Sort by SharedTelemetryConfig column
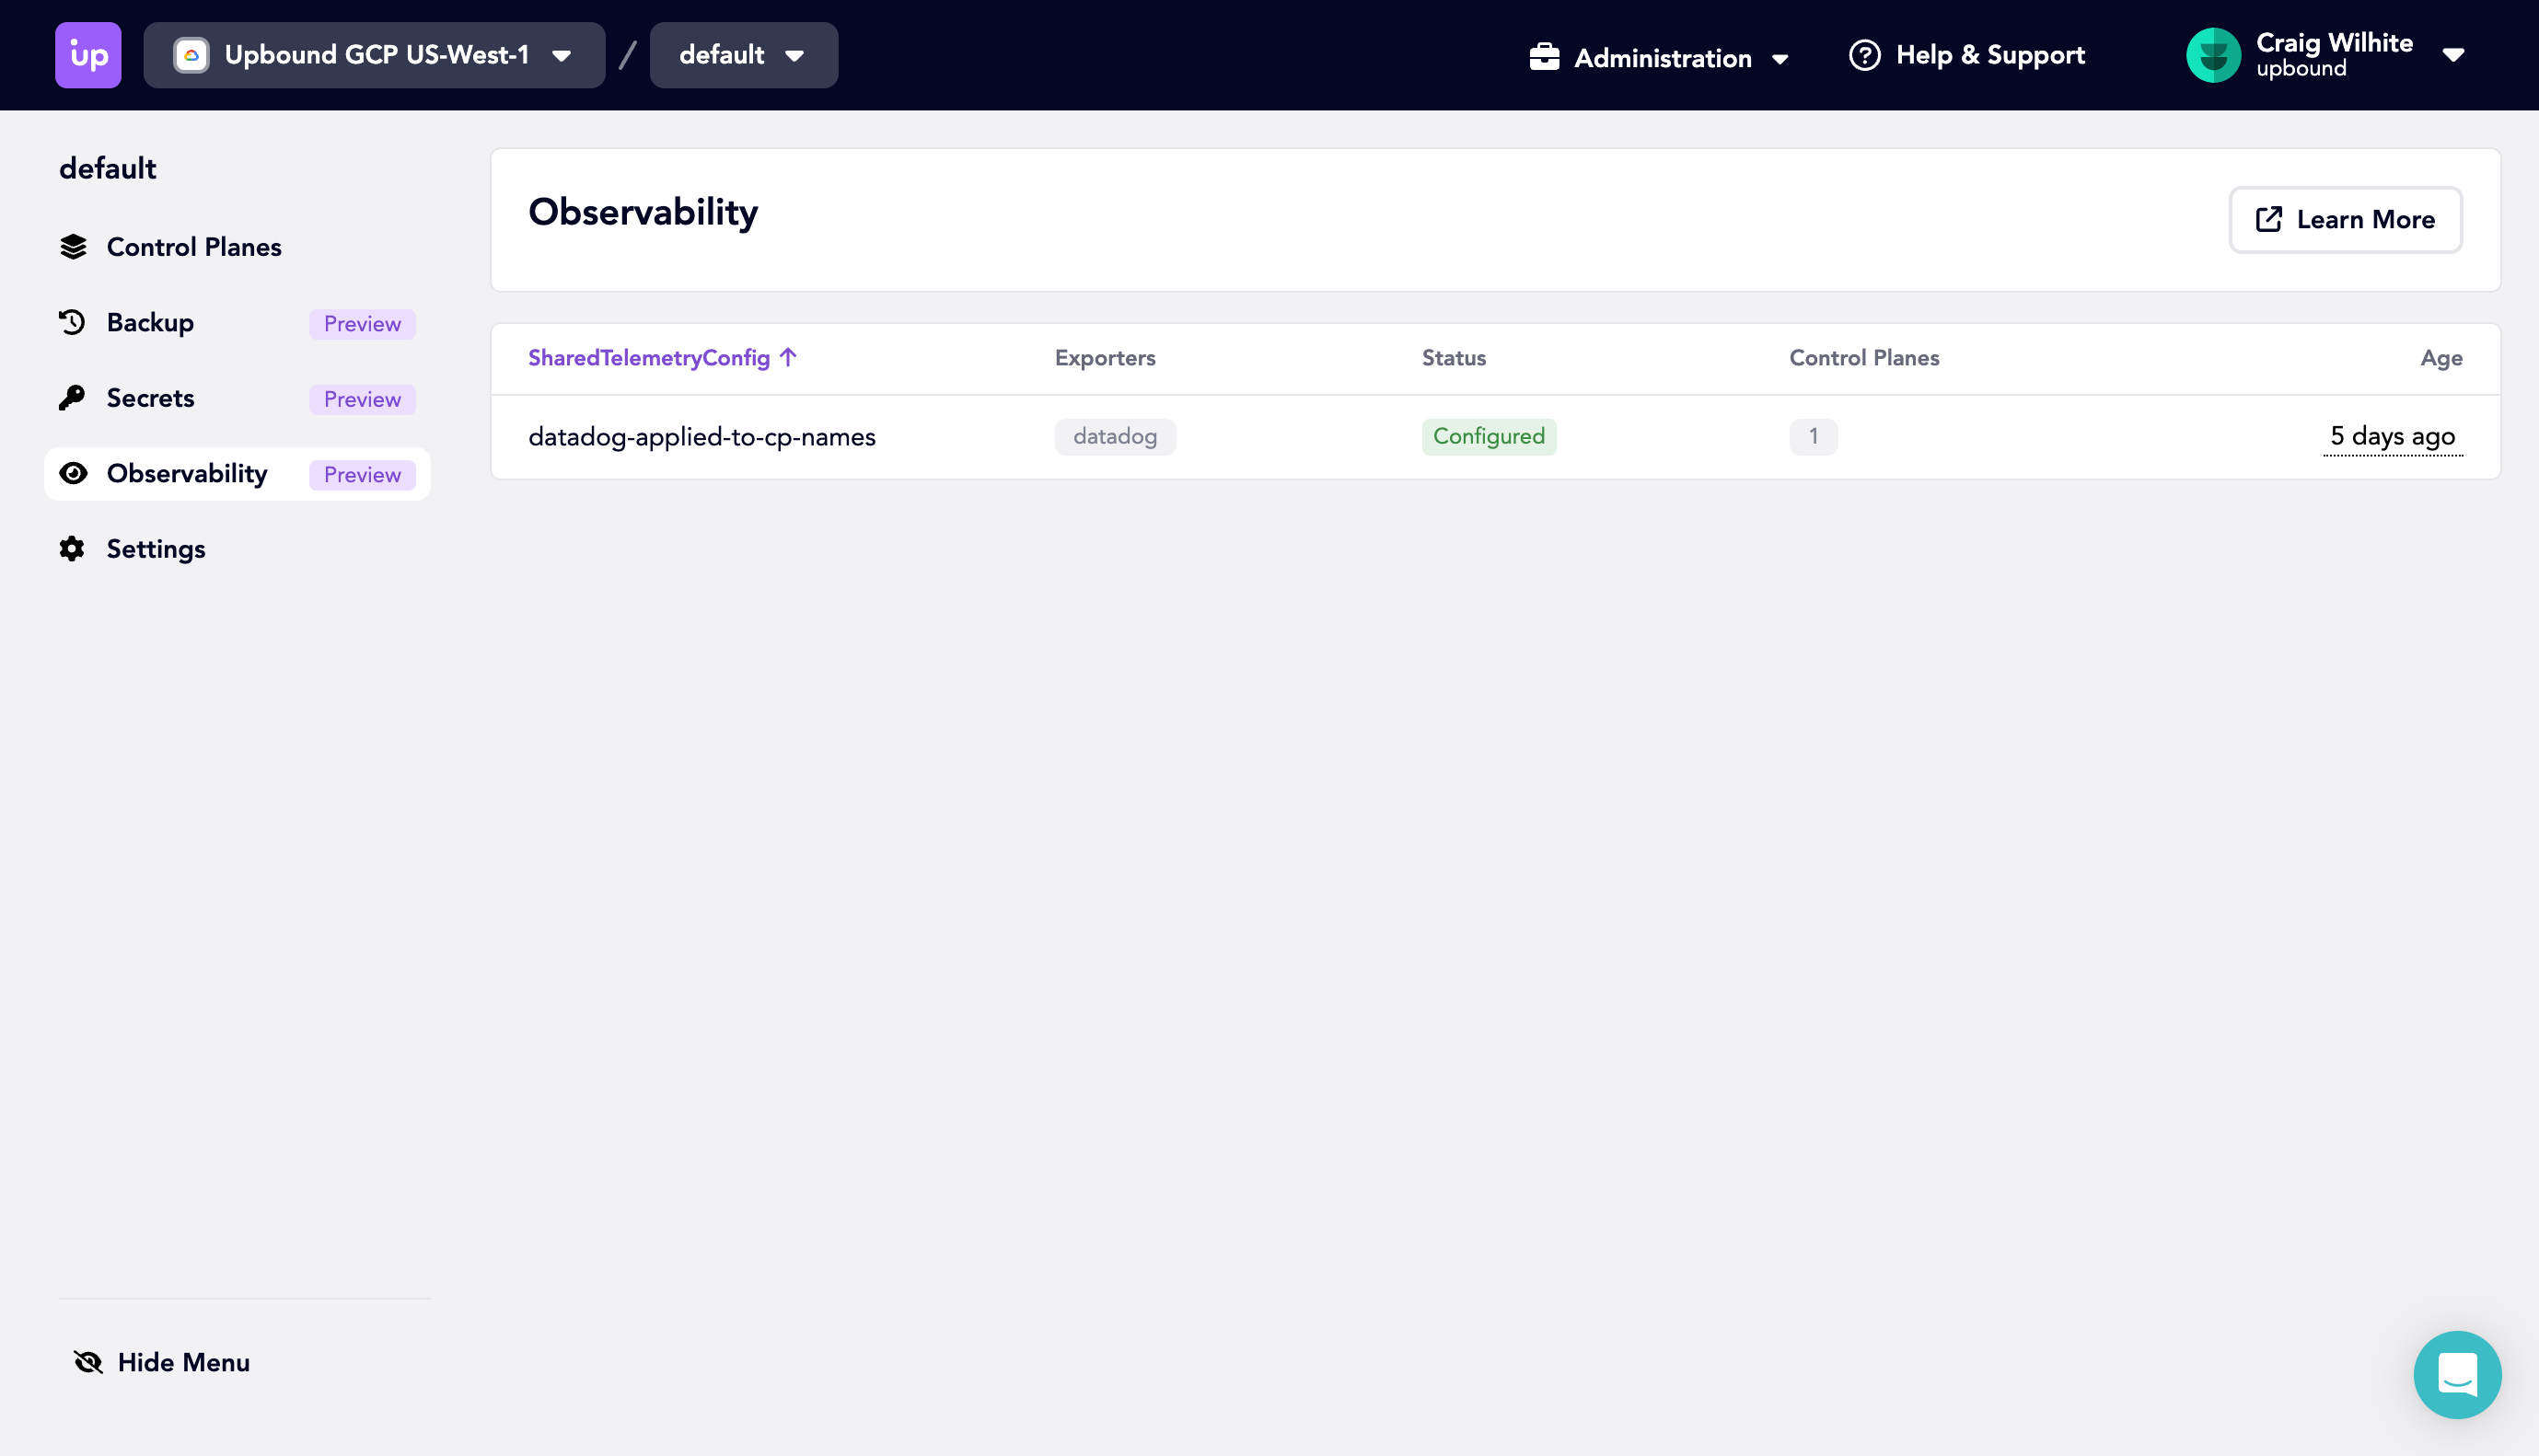The height and width of the screenshot is (1456, 2539). (662, 358)
